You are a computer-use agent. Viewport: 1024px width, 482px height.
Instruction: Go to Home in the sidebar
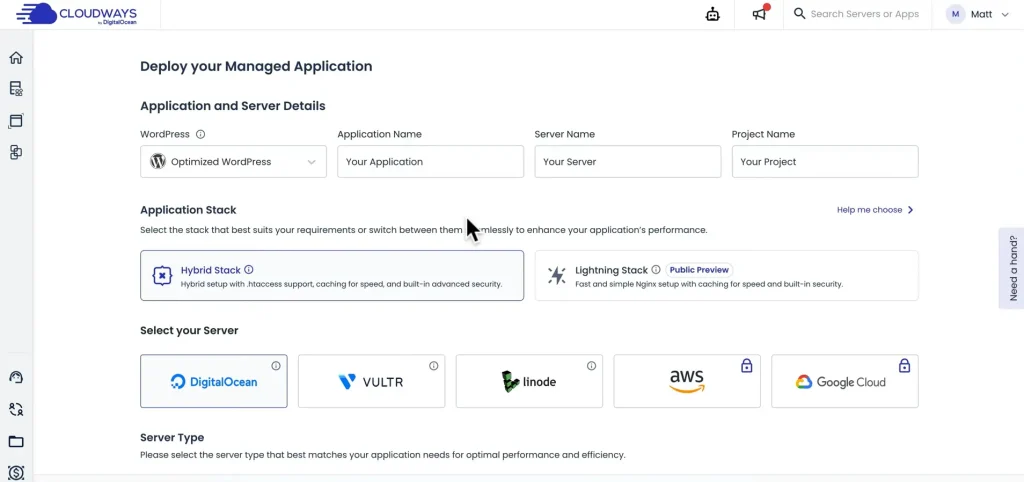16,57
